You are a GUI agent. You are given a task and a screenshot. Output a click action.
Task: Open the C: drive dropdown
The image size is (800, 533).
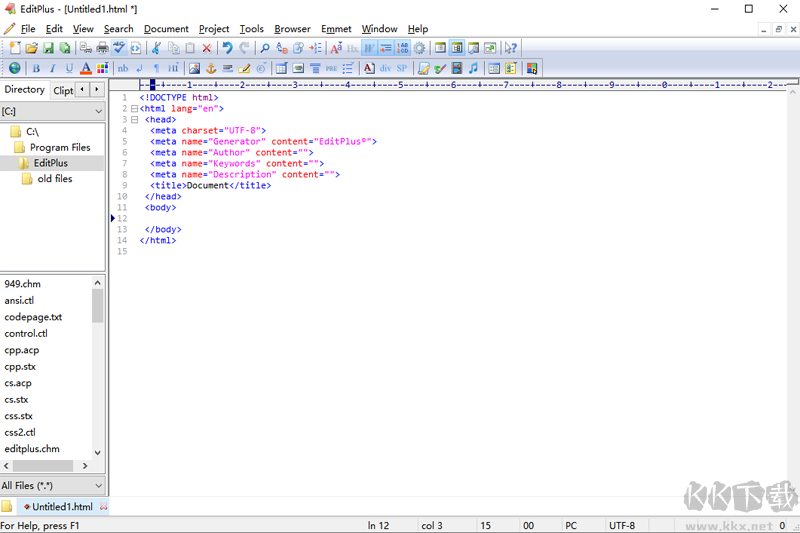pyautogui.click(x=97, y=112)
